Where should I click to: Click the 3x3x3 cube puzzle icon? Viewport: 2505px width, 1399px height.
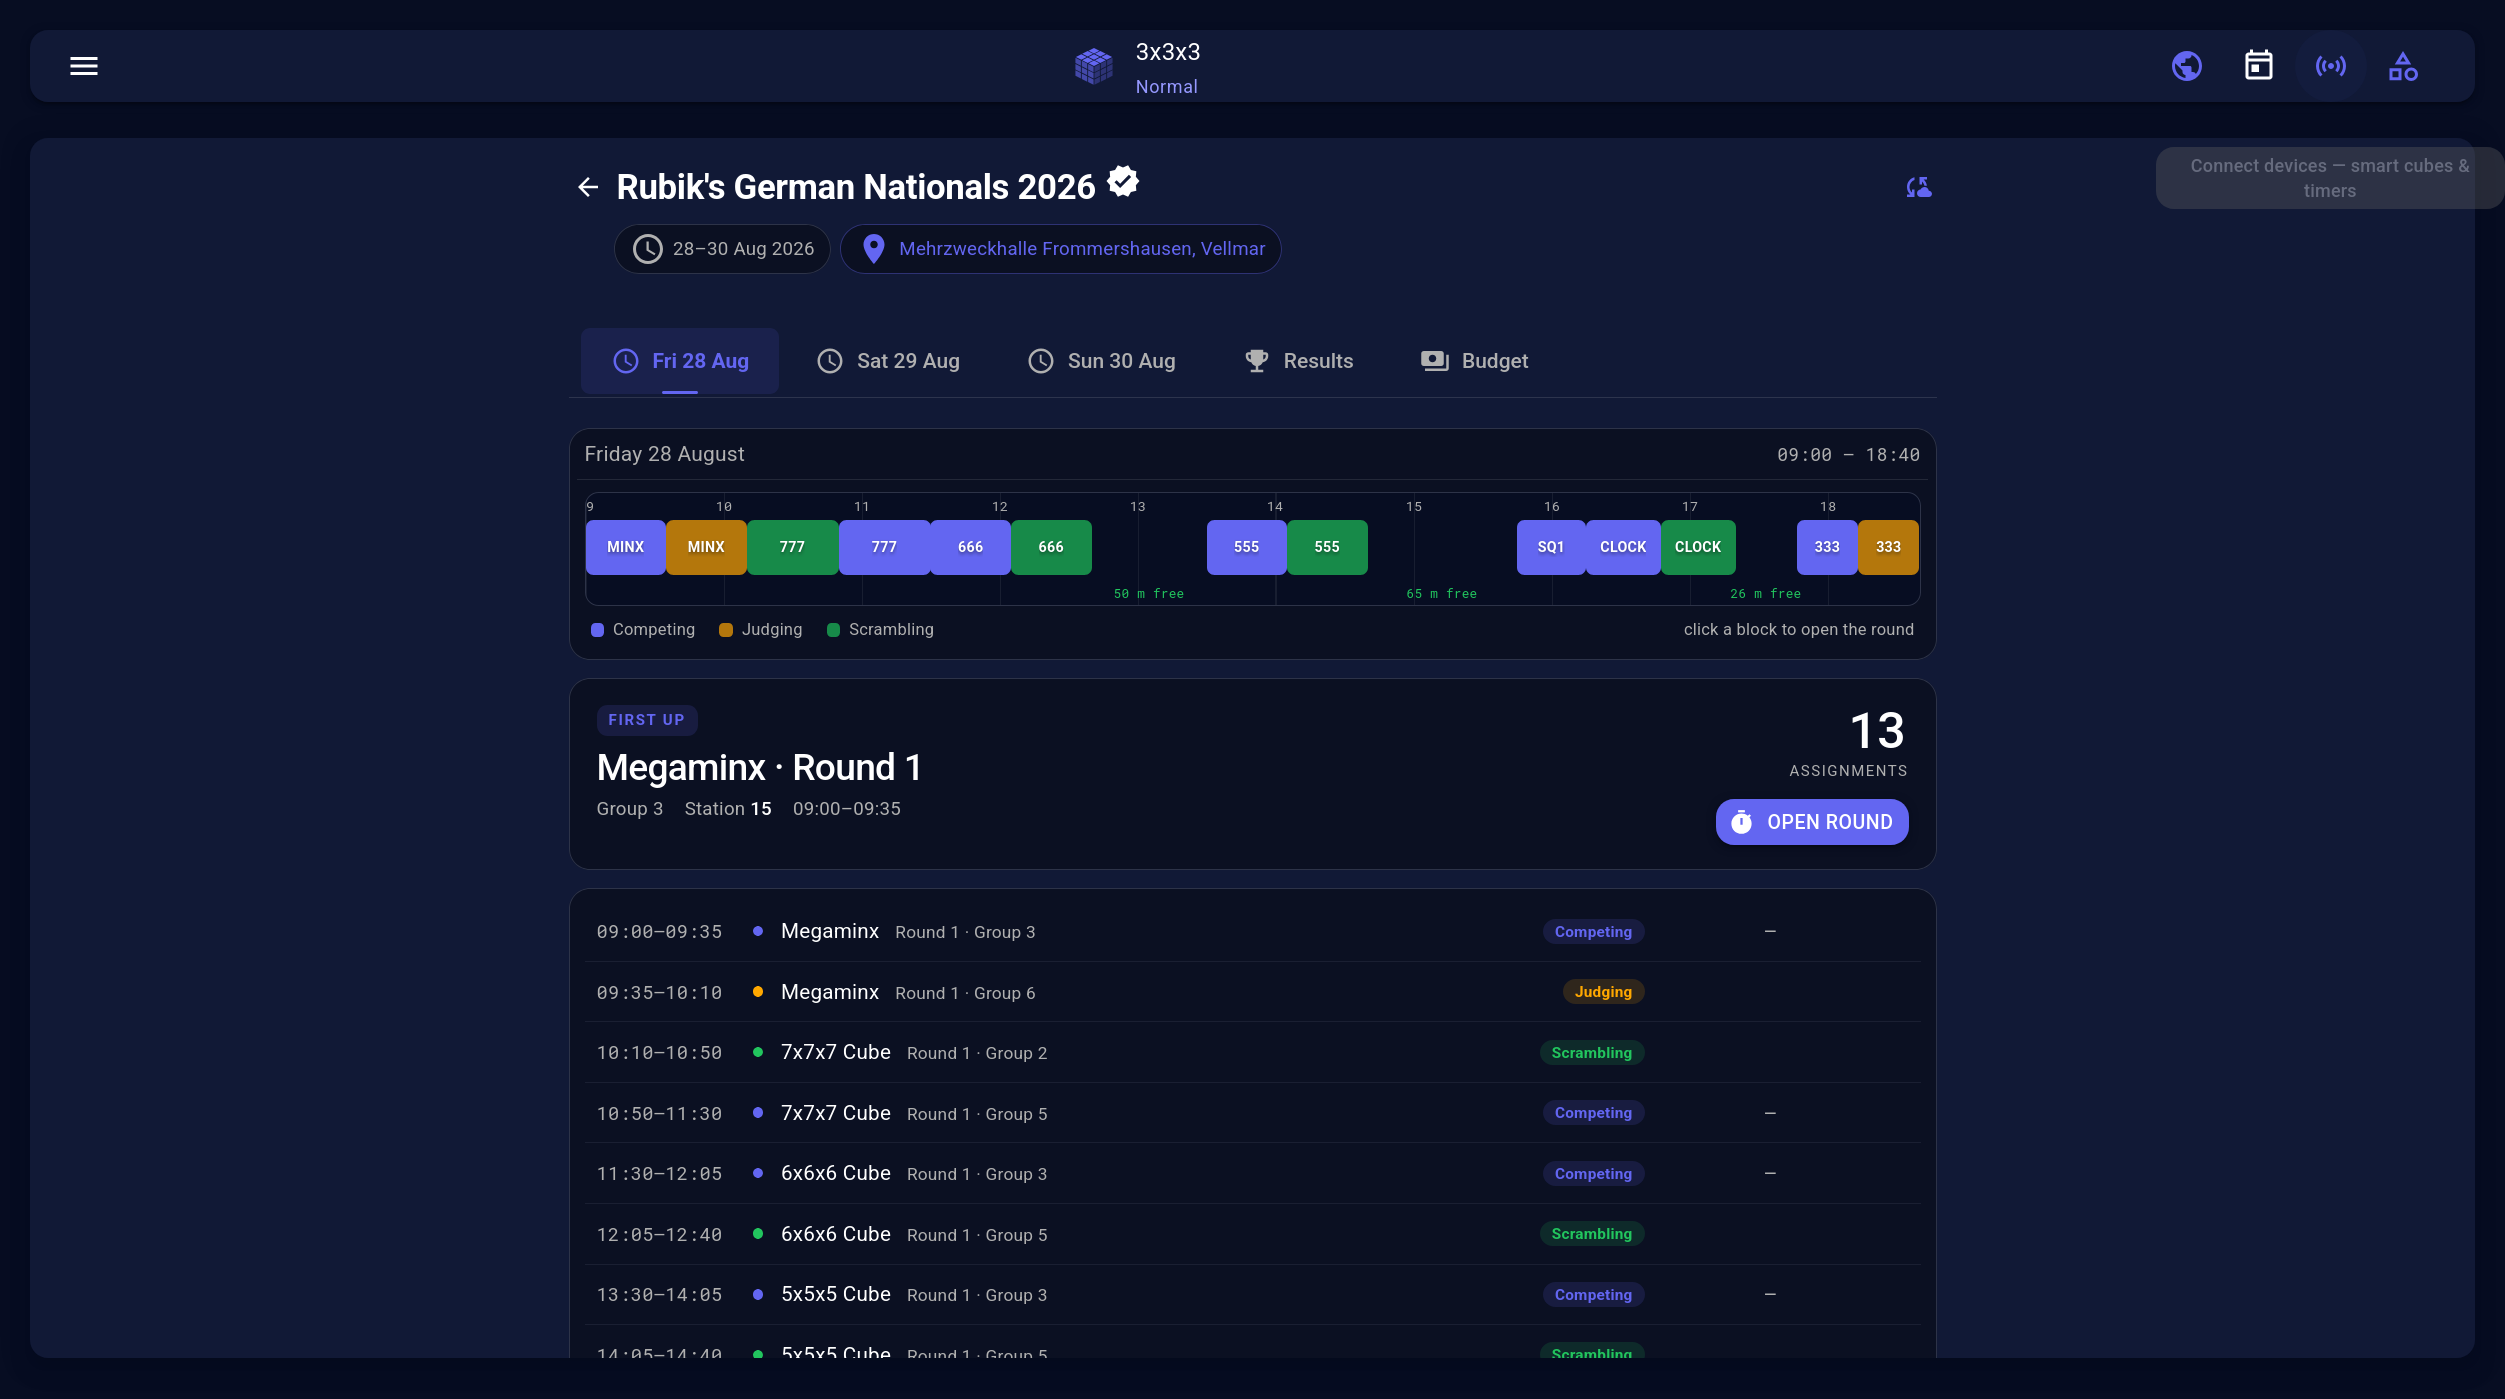[1093, 66]
